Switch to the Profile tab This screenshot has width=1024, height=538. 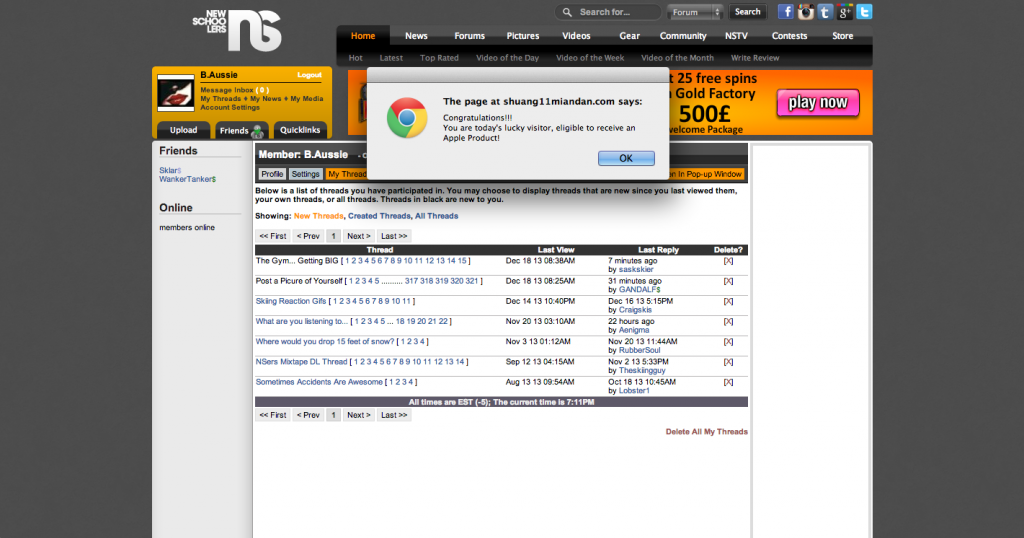click(272, 174)
